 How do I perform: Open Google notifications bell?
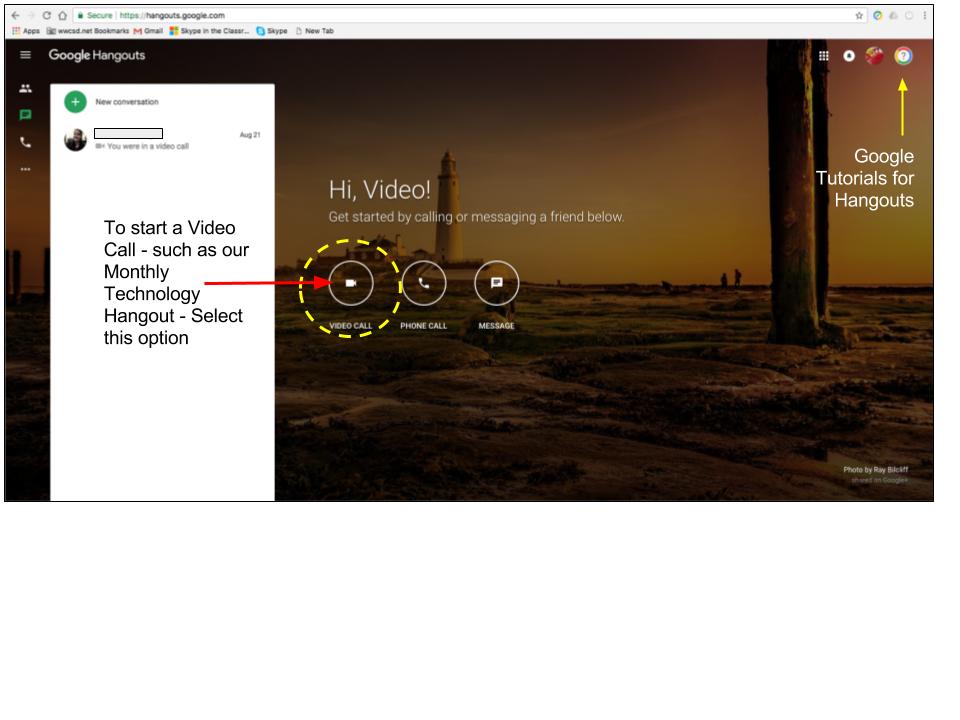(849, 56)
